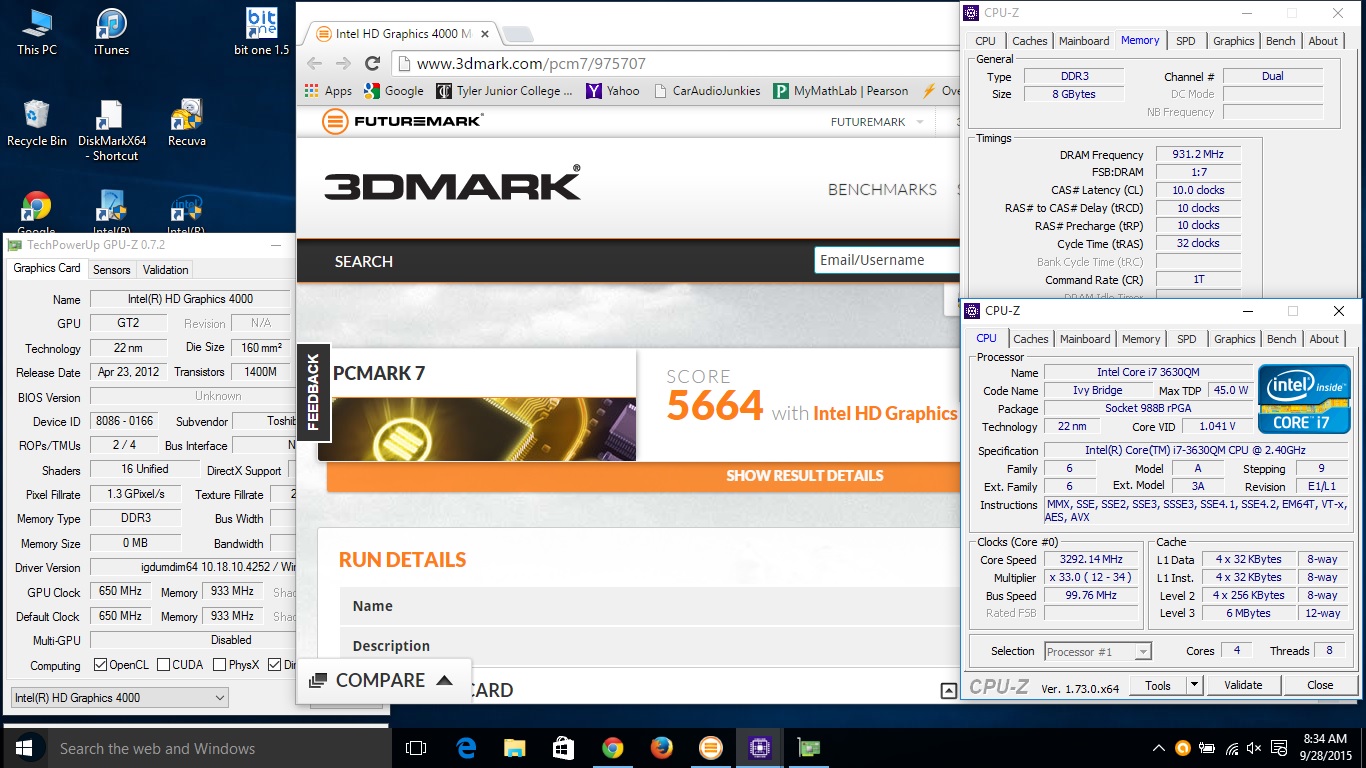
Task: Open the CarAudioJunkies bookmark
Action: click(x=708, y=91)
